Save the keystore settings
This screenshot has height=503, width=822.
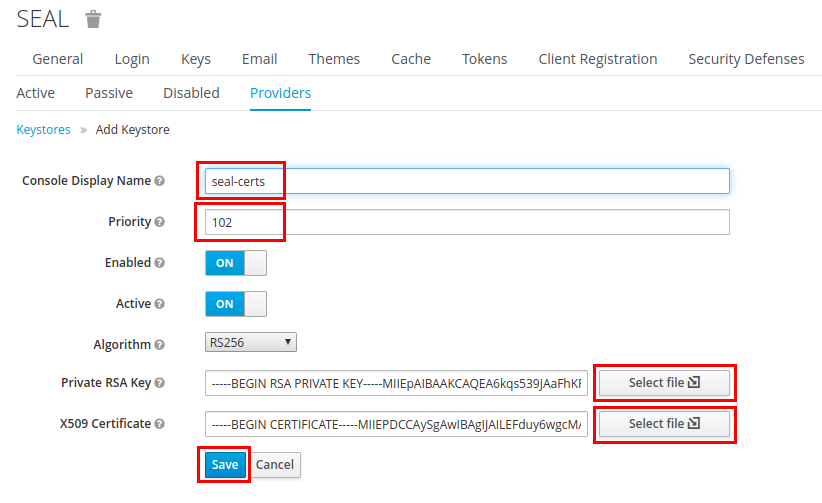pyautogui.click(x=225, y=465)
